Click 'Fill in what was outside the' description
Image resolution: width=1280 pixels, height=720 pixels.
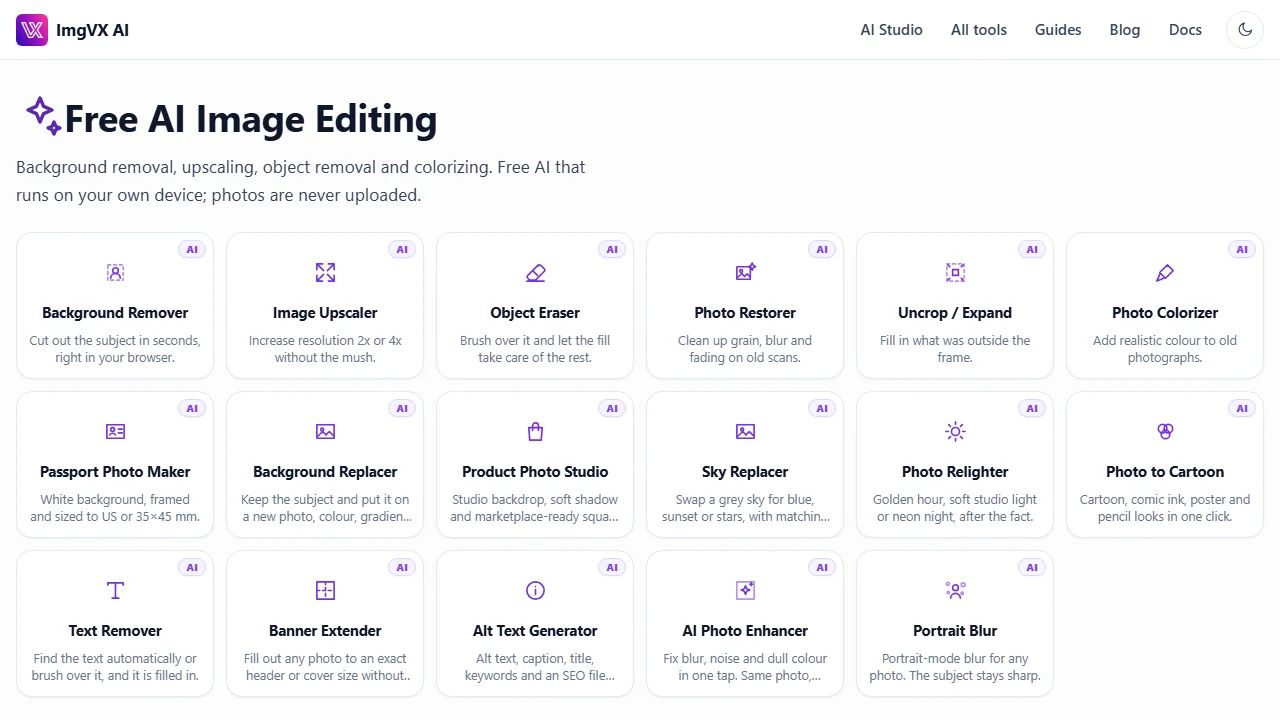click(955, 341)
